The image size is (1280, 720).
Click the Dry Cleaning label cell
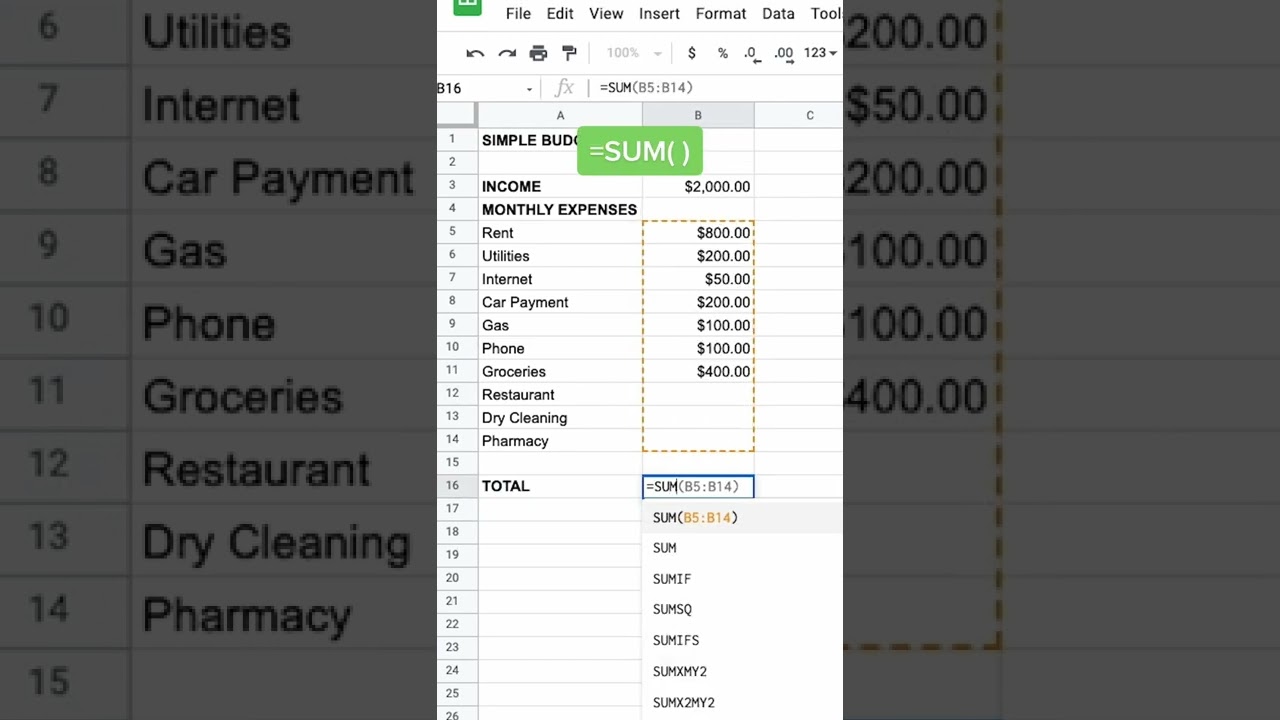[x=560, y=417]
